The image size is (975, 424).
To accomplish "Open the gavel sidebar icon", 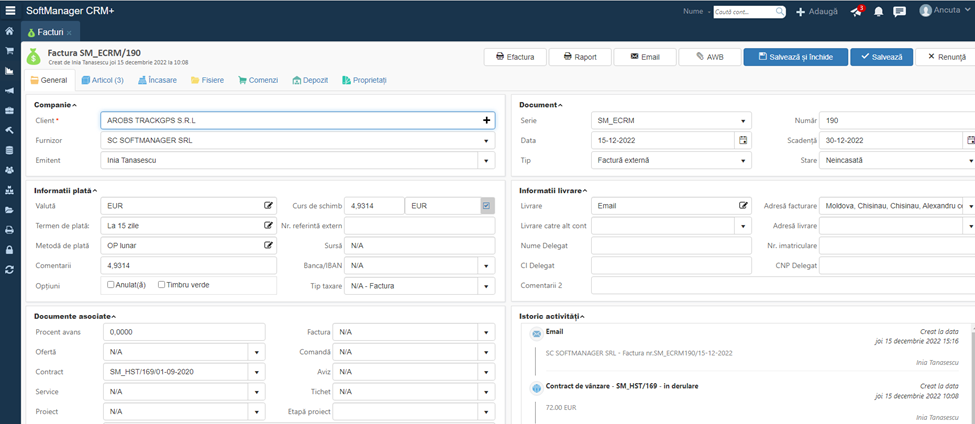I will tap(9, 131).
